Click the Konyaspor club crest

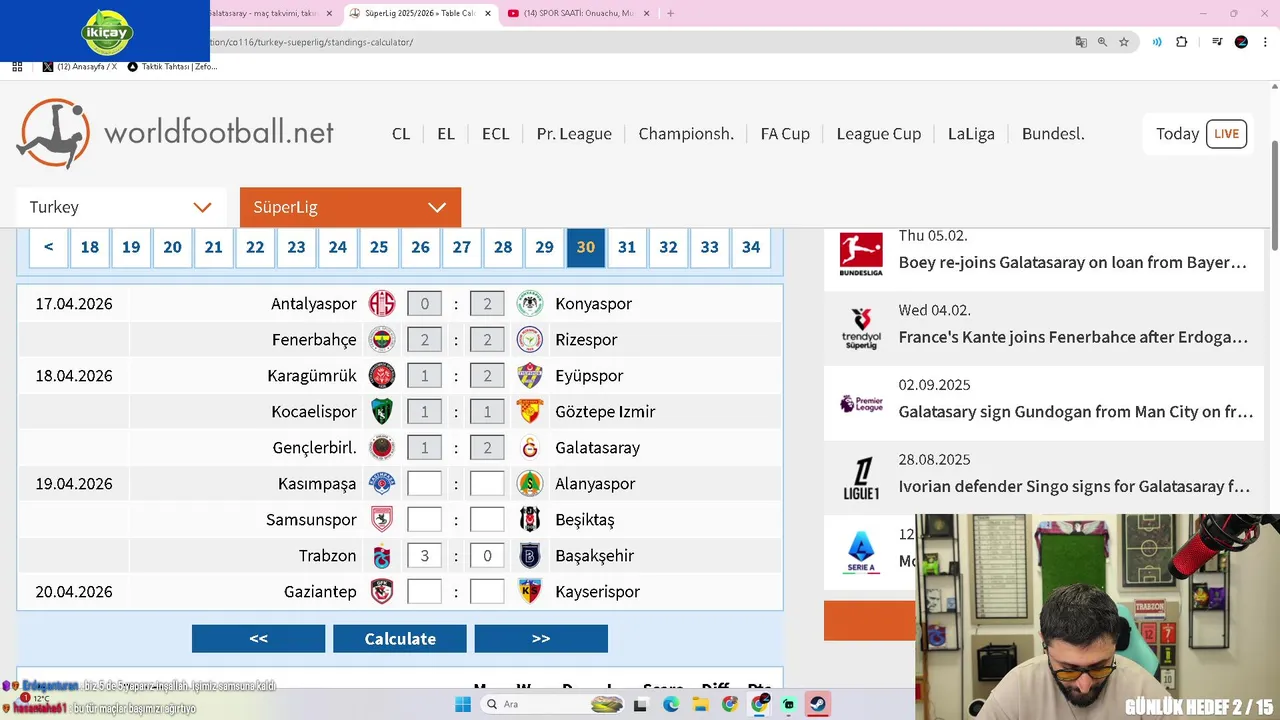tap(529, 303)
